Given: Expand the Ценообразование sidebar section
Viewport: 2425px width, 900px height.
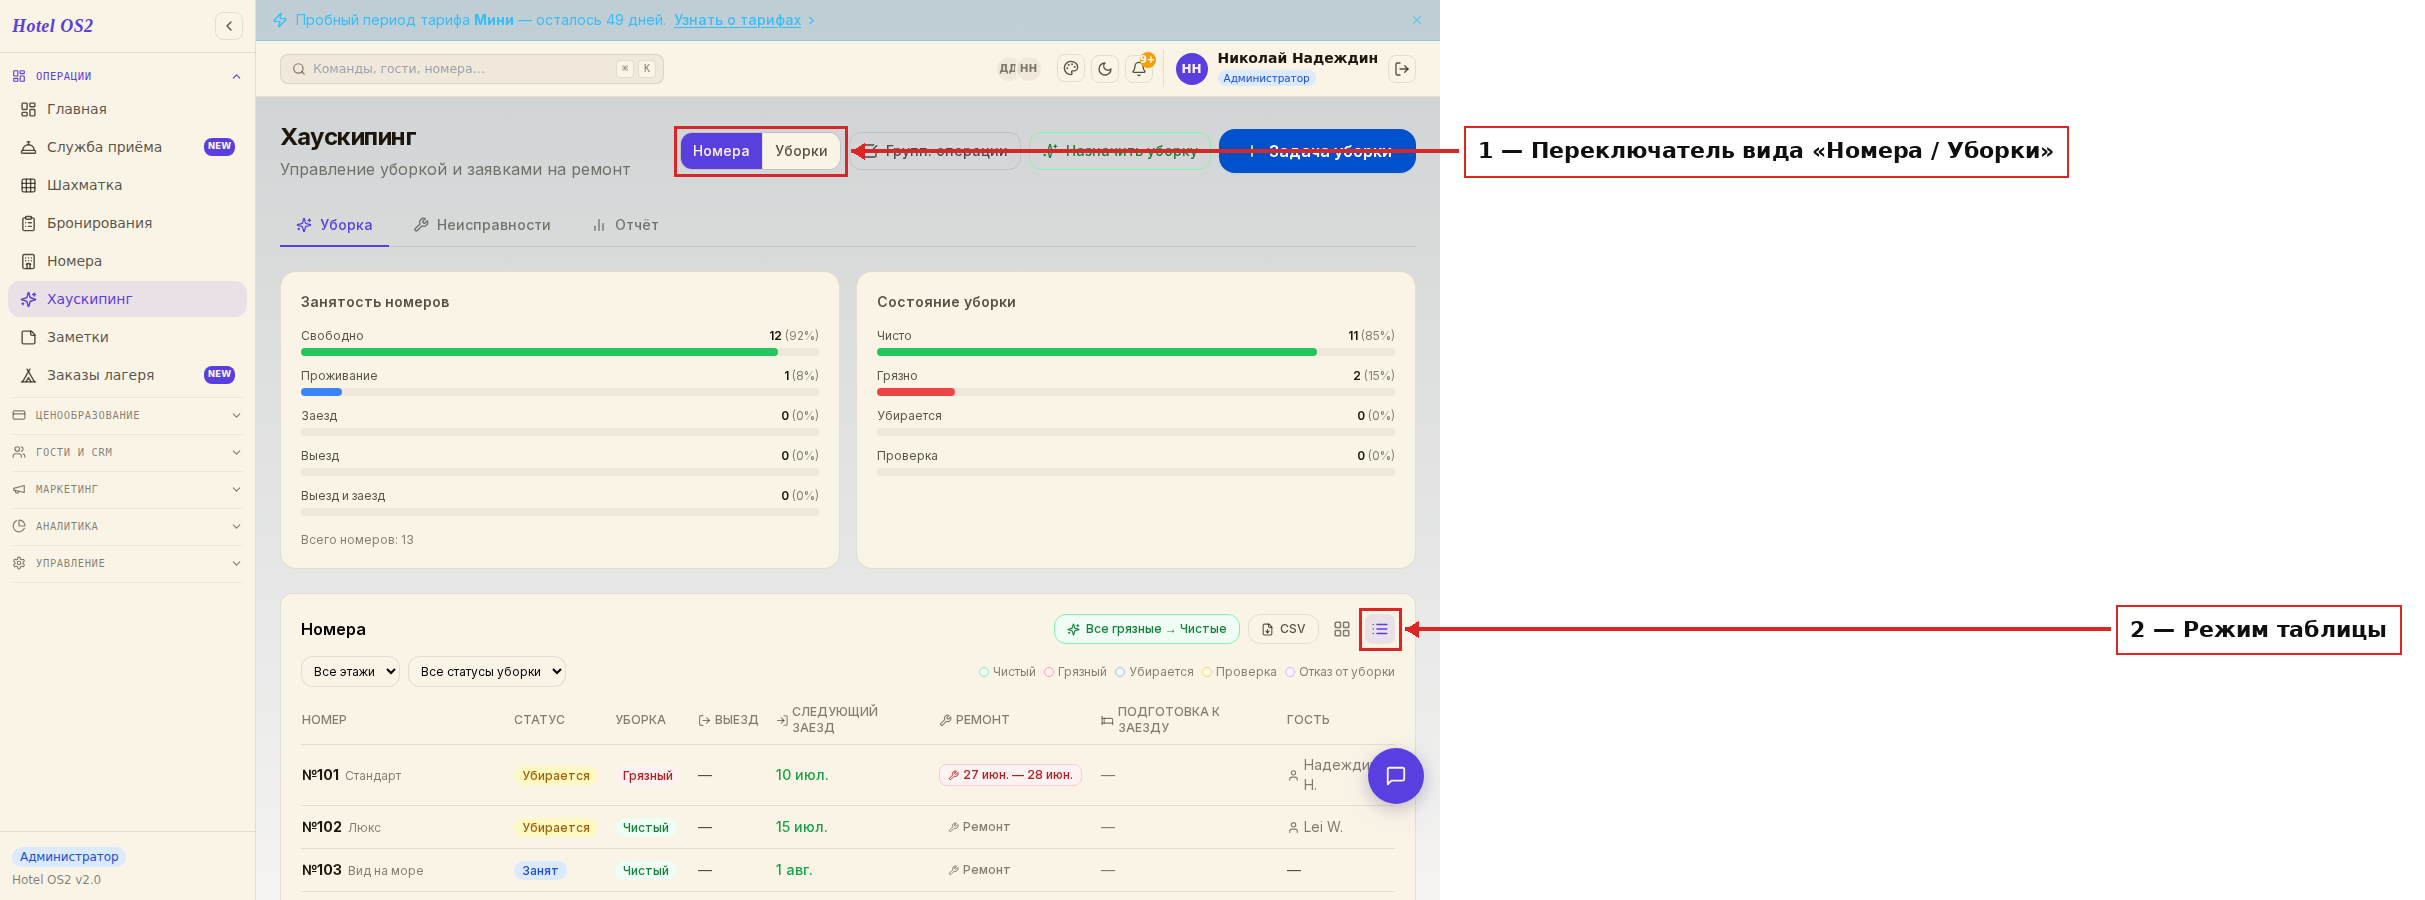Looking at the screenshot, I should pos(127,415).
